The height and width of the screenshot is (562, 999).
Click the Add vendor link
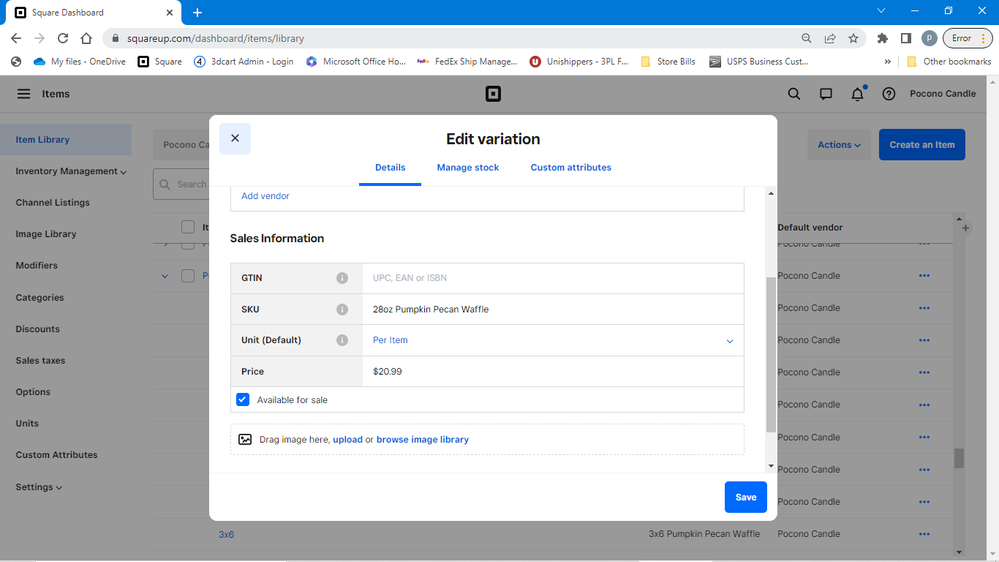(265, 196)
